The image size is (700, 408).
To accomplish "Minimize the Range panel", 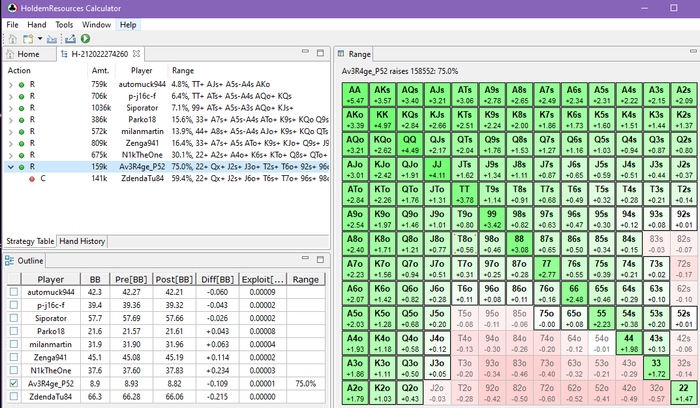I will tap(693, 52).
